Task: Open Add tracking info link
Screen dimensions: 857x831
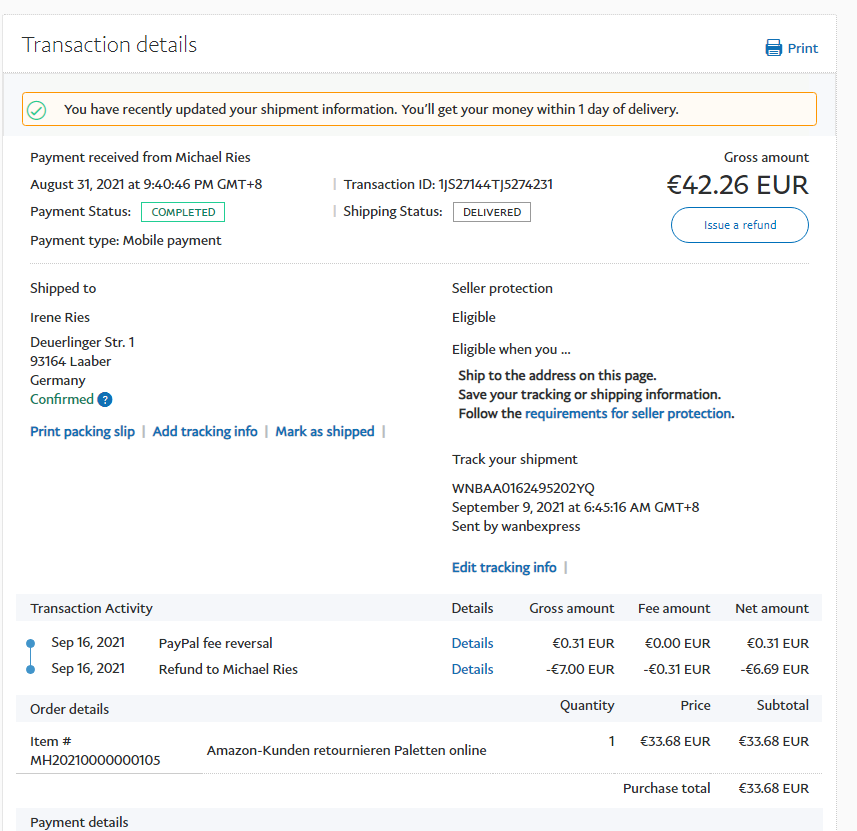Action: (205, 432)
